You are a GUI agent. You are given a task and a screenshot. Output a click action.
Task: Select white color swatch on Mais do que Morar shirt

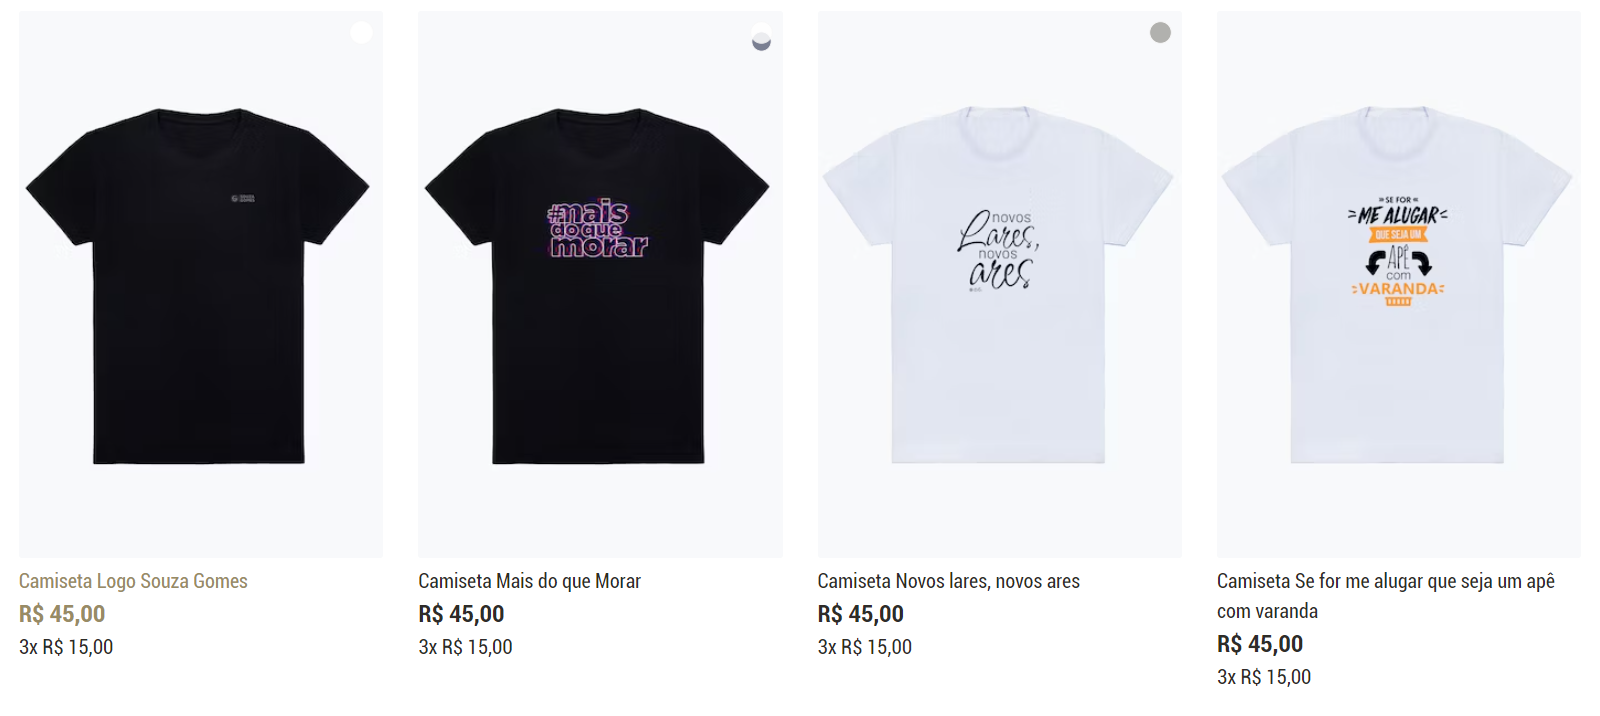click(761, 29)
